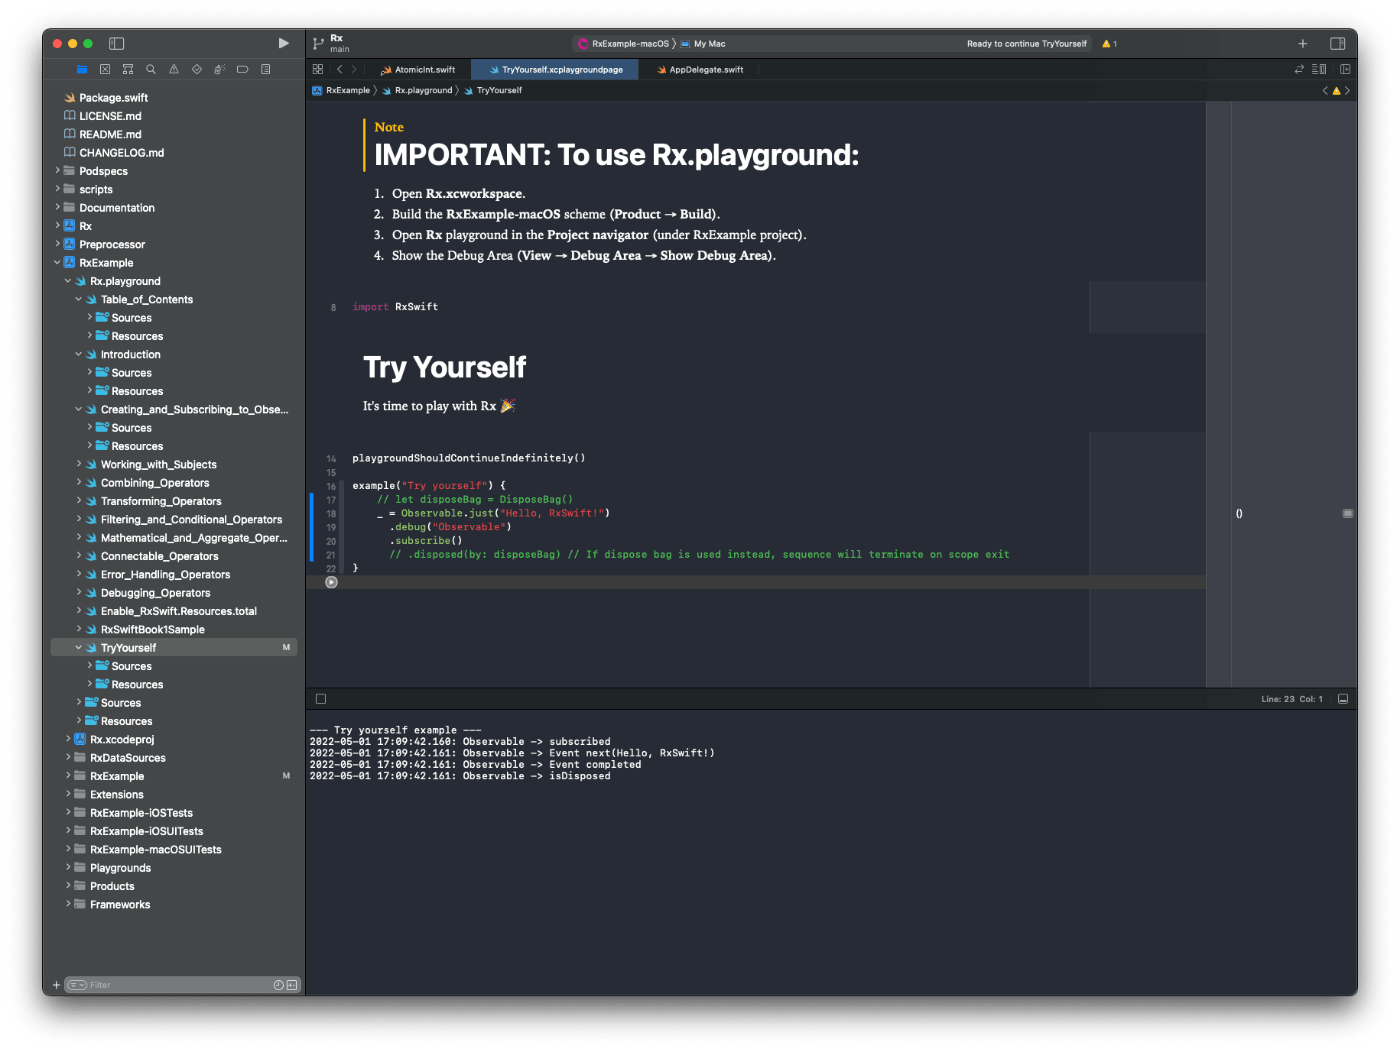Toggle the console pane bottom-right button
1400x1052 pixels.
point(1343,699)
